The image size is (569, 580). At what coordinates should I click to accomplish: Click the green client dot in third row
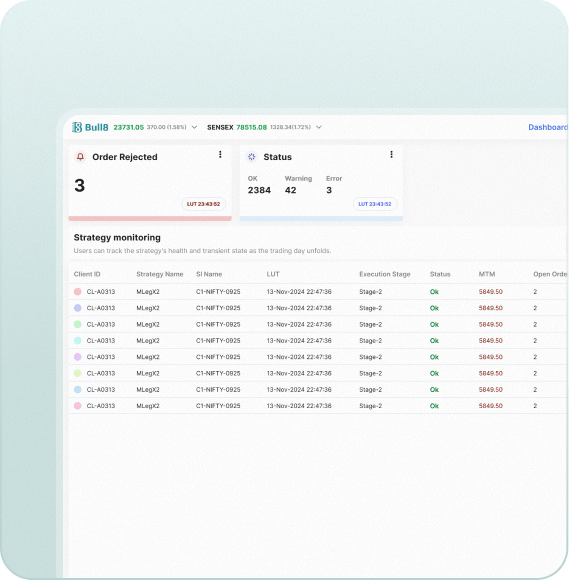[x=78, y=324]
